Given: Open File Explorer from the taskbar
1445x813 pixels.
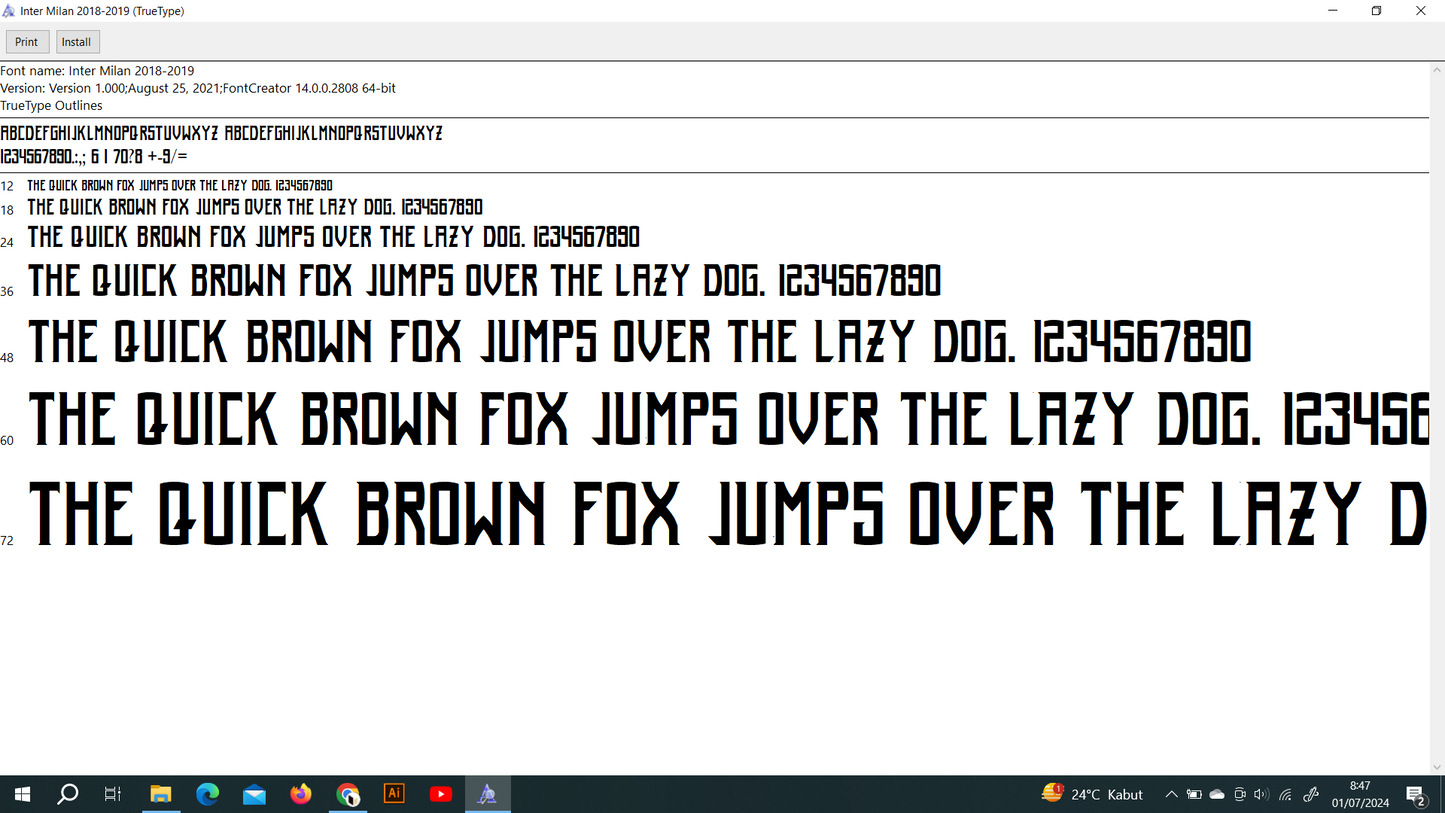Looking at the screenshot, I should click(x=161, y=794).
